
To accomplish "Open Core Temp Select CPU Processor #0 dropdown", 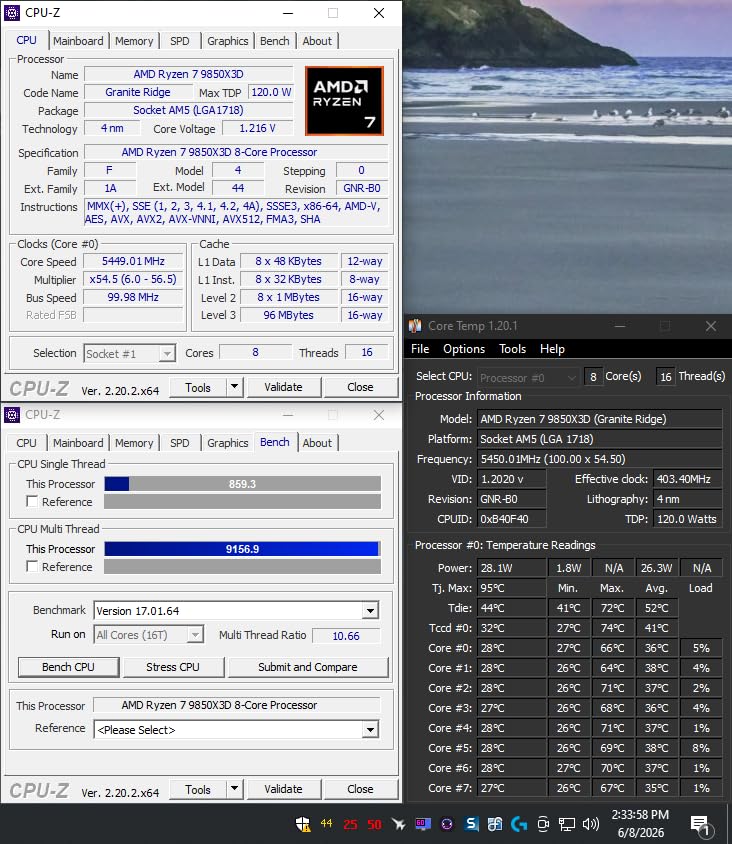I will pyautogui.click(x=528, y=377).
